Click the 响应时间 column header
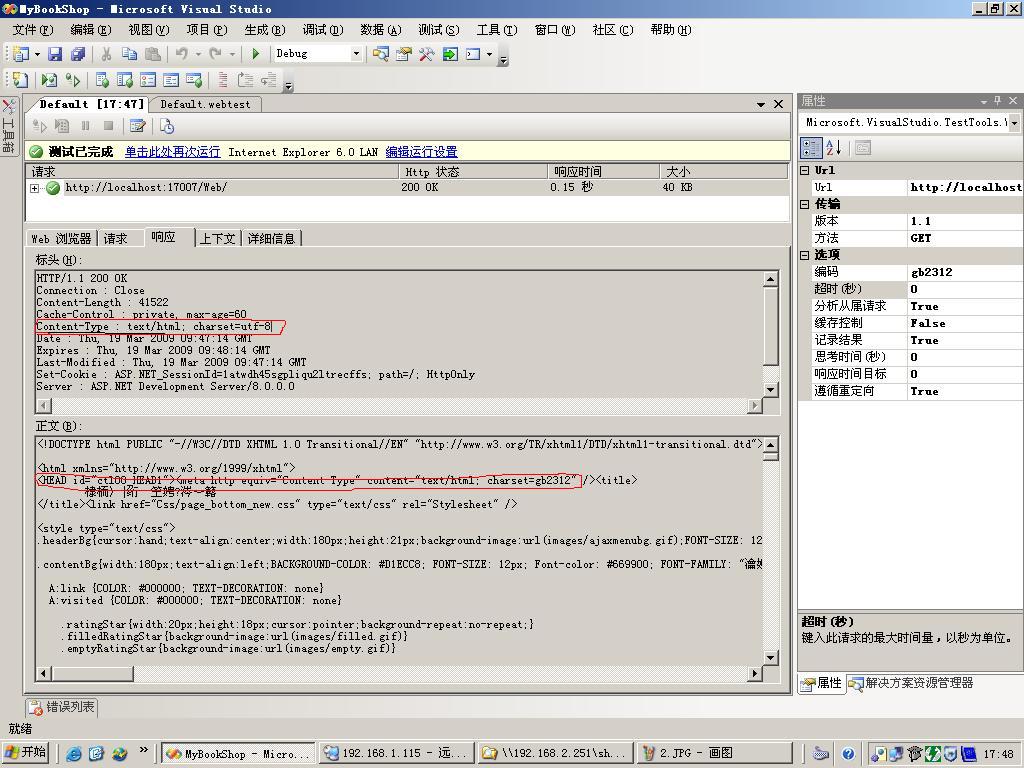1024x768 pixels. [x=603, y=172]
